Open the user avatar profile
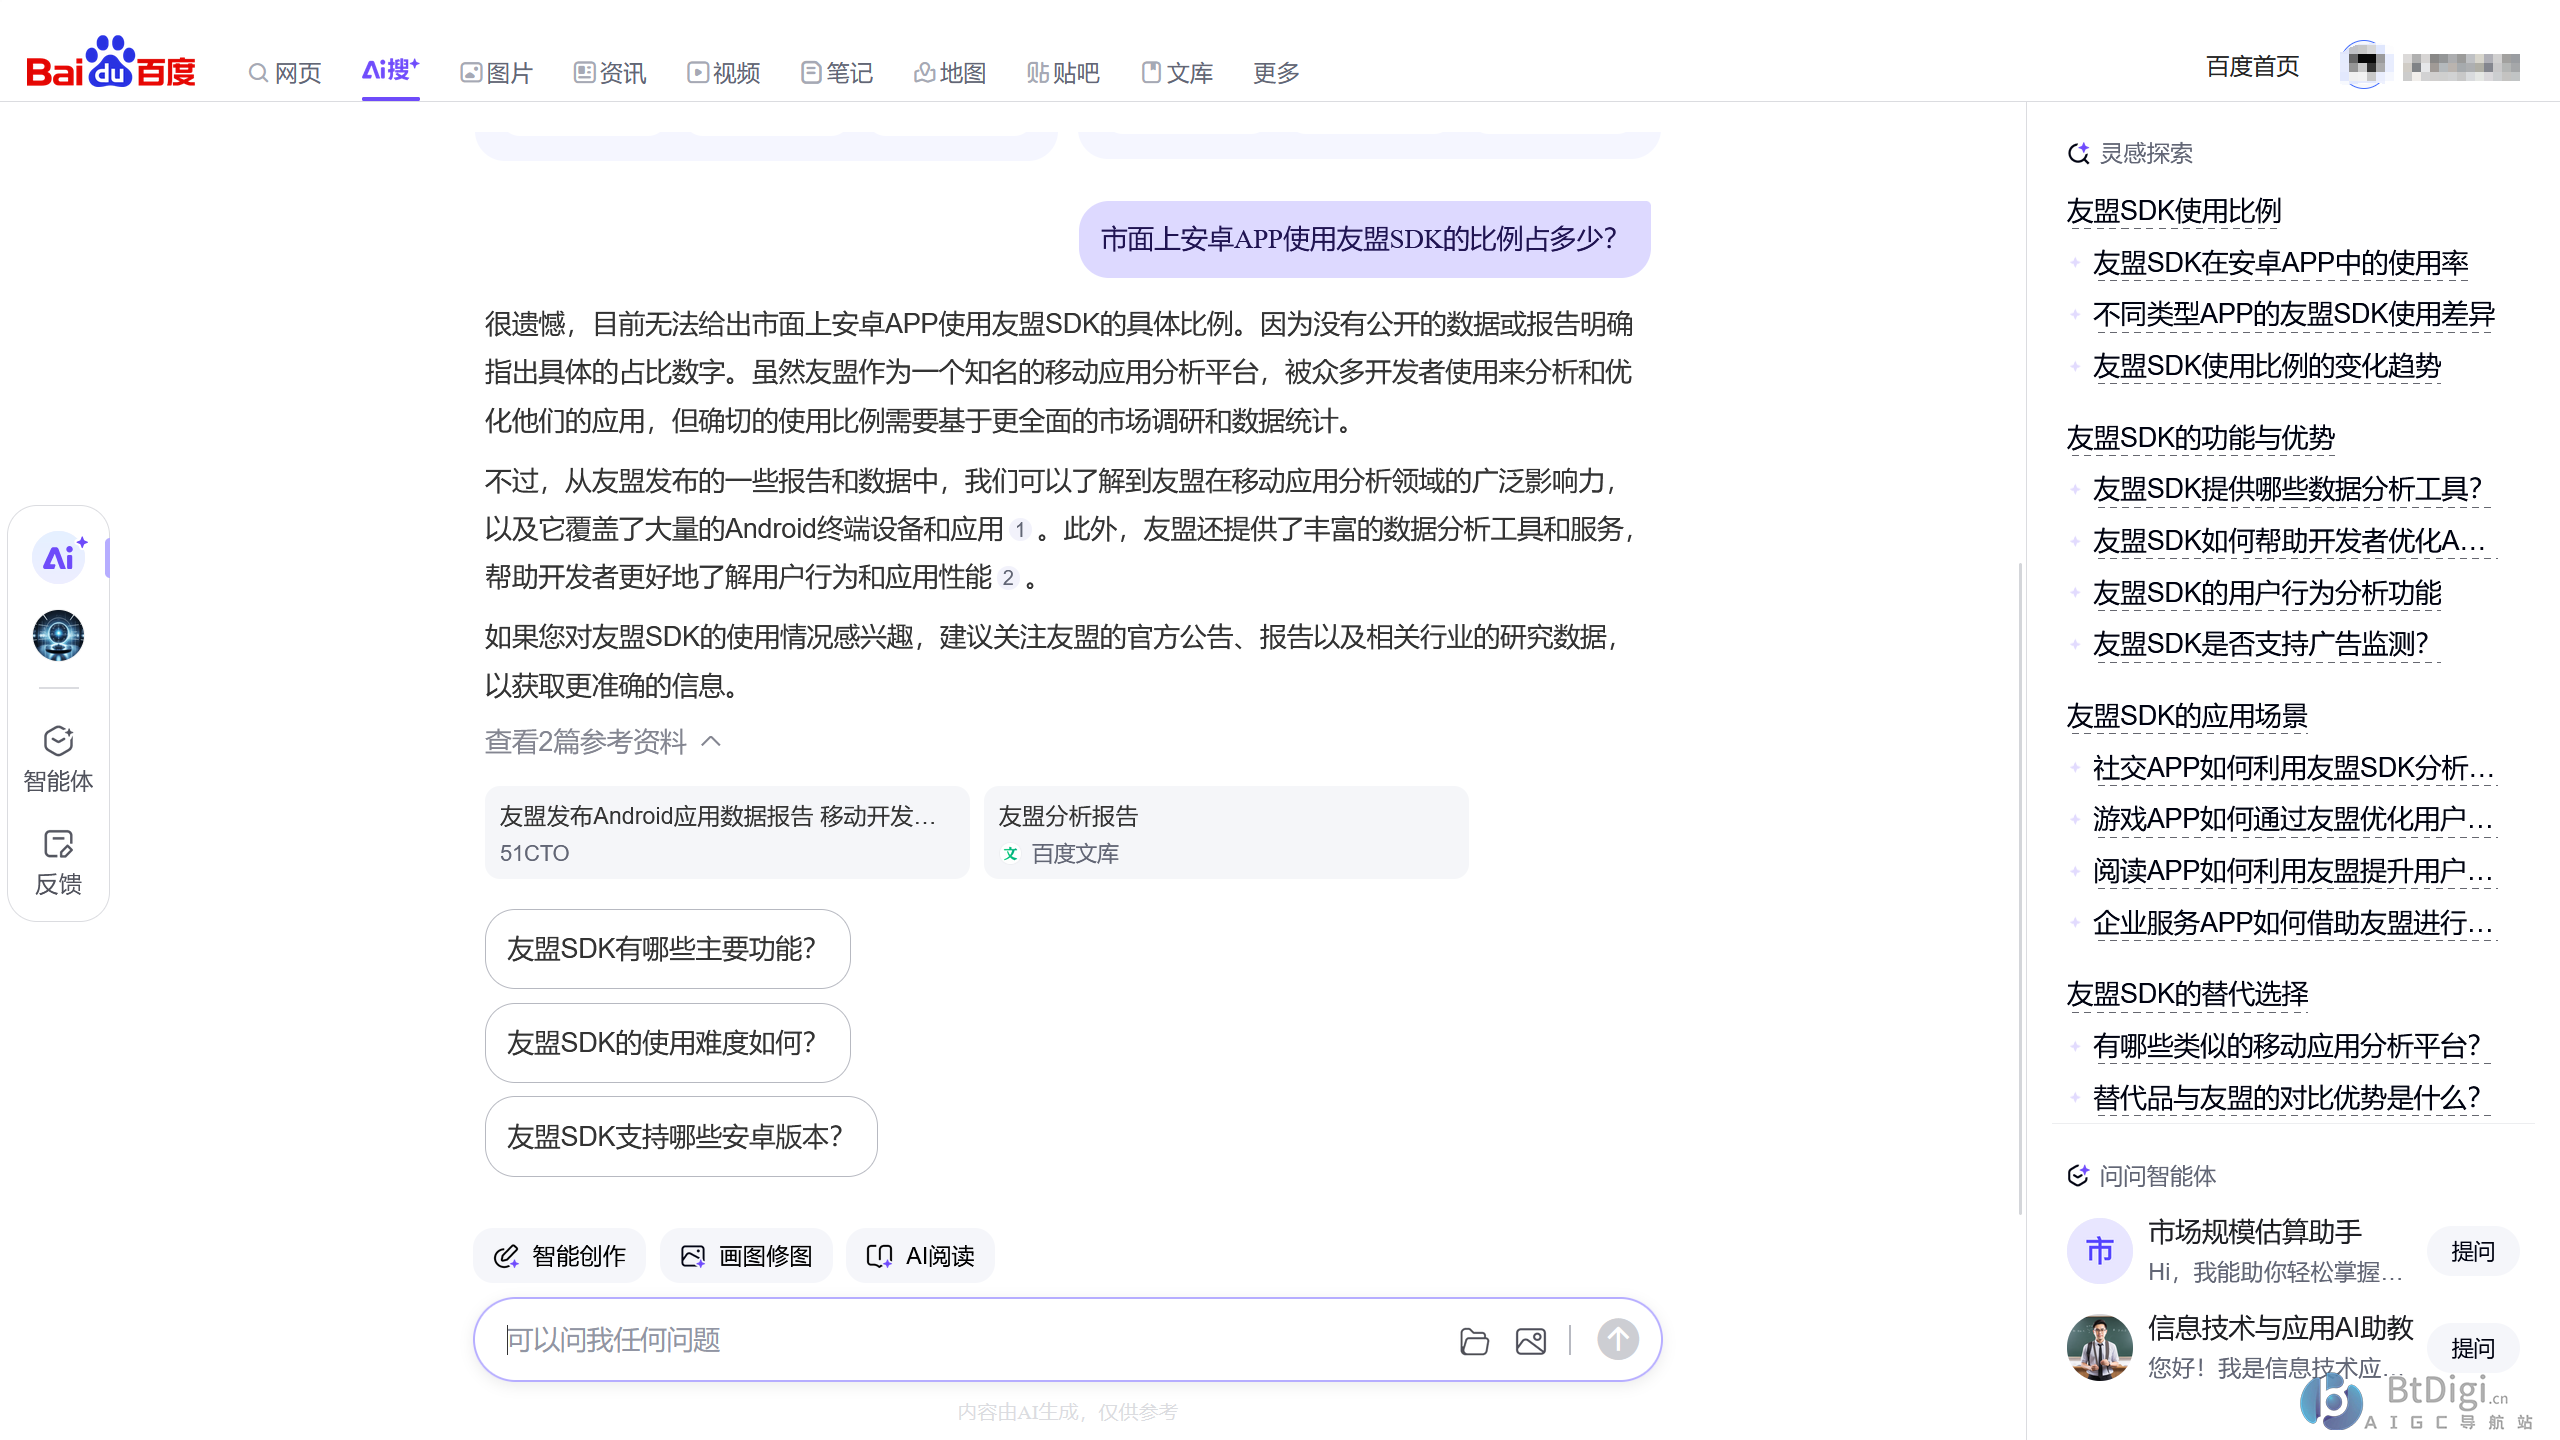 [x=2364, y=66]
